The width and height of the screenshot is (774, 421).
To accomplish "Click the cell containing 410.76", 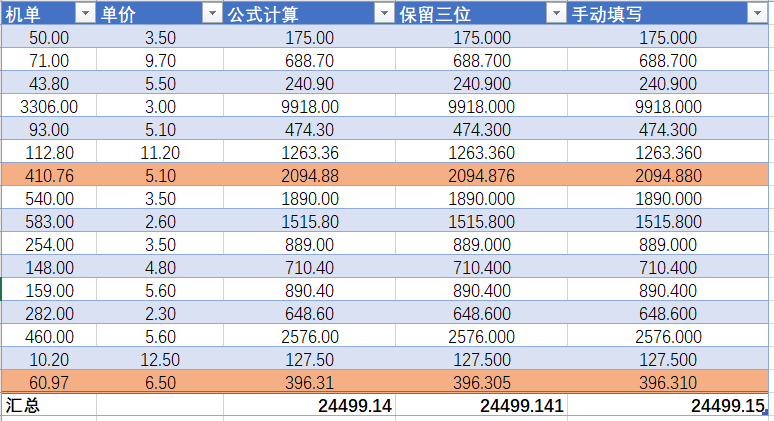I will pyautogui.click(x=49, y=176).
